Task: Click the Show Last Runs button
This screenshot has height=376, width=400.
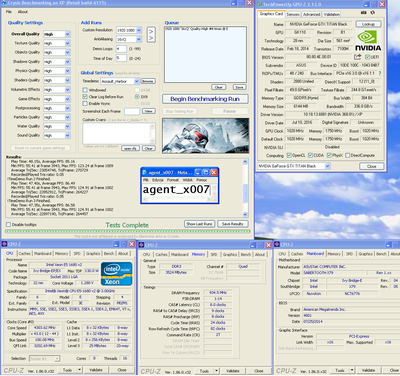Action: pyautogui.click(x=199, y=224)
